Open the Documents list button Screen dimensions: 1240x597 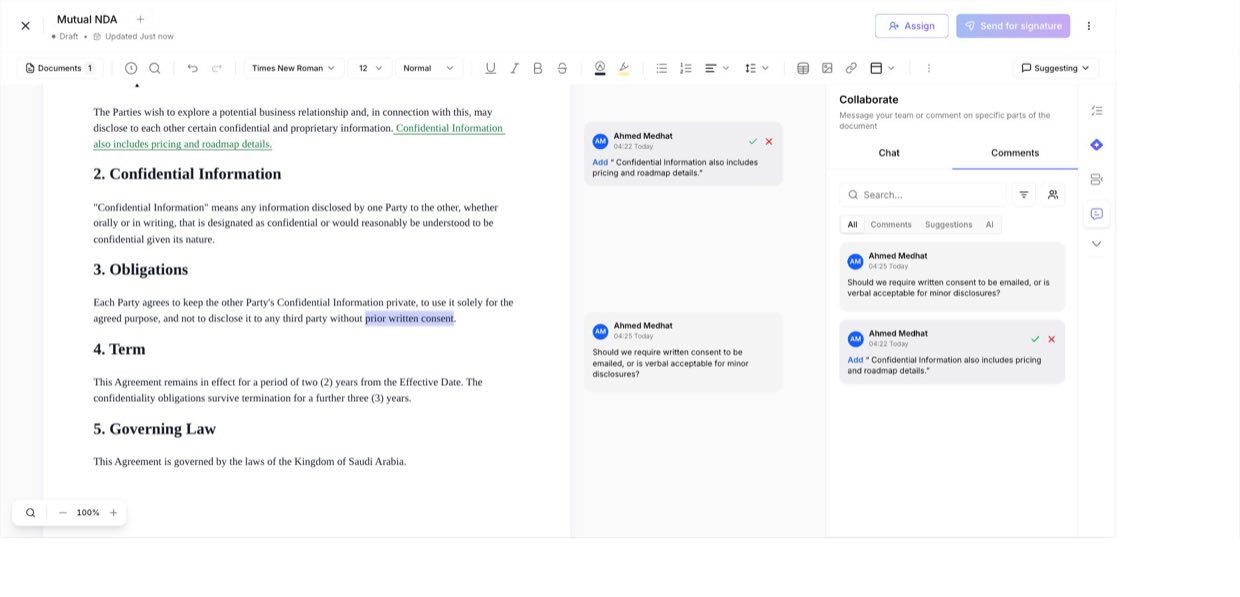pos(60,68)
